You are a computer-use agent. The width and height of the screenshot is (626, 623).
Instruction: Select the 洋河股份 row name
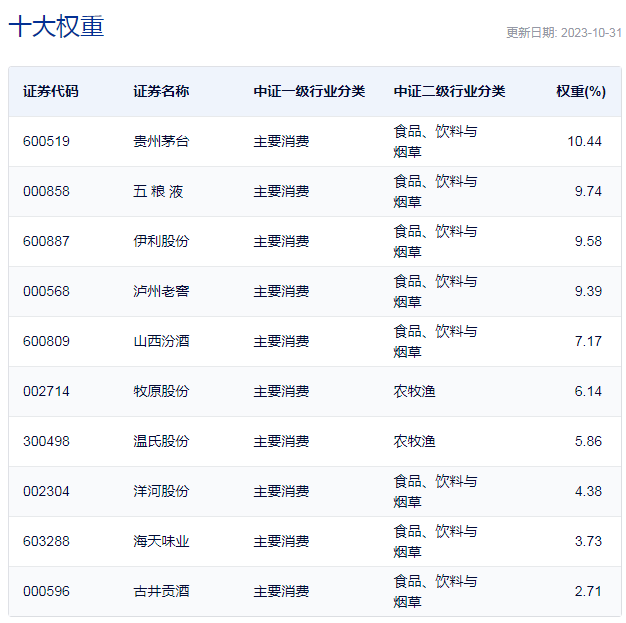(x=161, y=491)
